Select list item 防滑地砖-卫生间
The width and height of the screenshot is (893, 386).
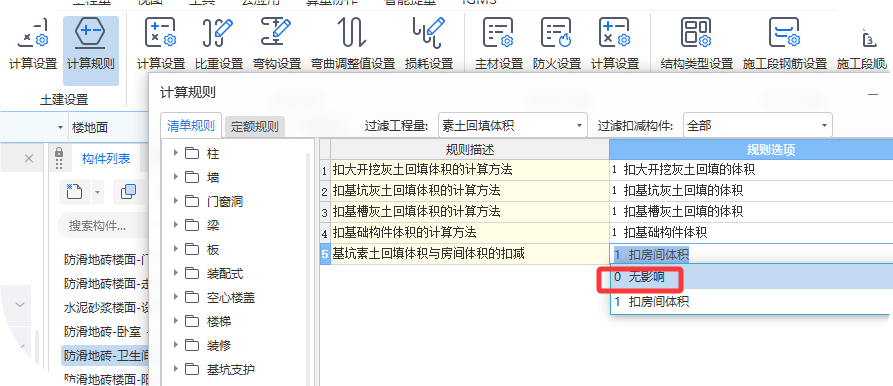(x=106, y=356)
